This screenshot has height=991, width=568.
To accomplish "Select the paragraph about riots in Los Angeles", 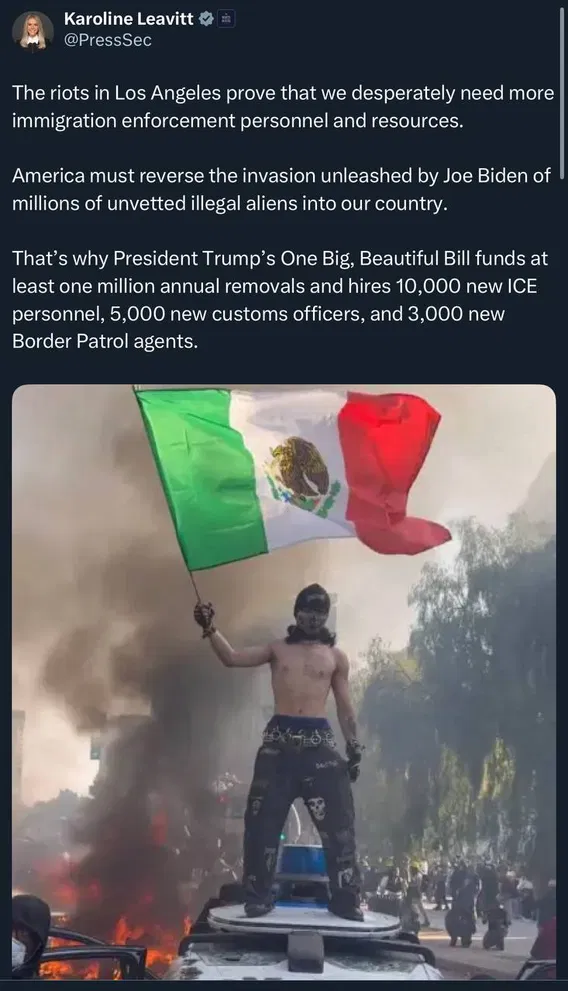I will tap(283, 107).
